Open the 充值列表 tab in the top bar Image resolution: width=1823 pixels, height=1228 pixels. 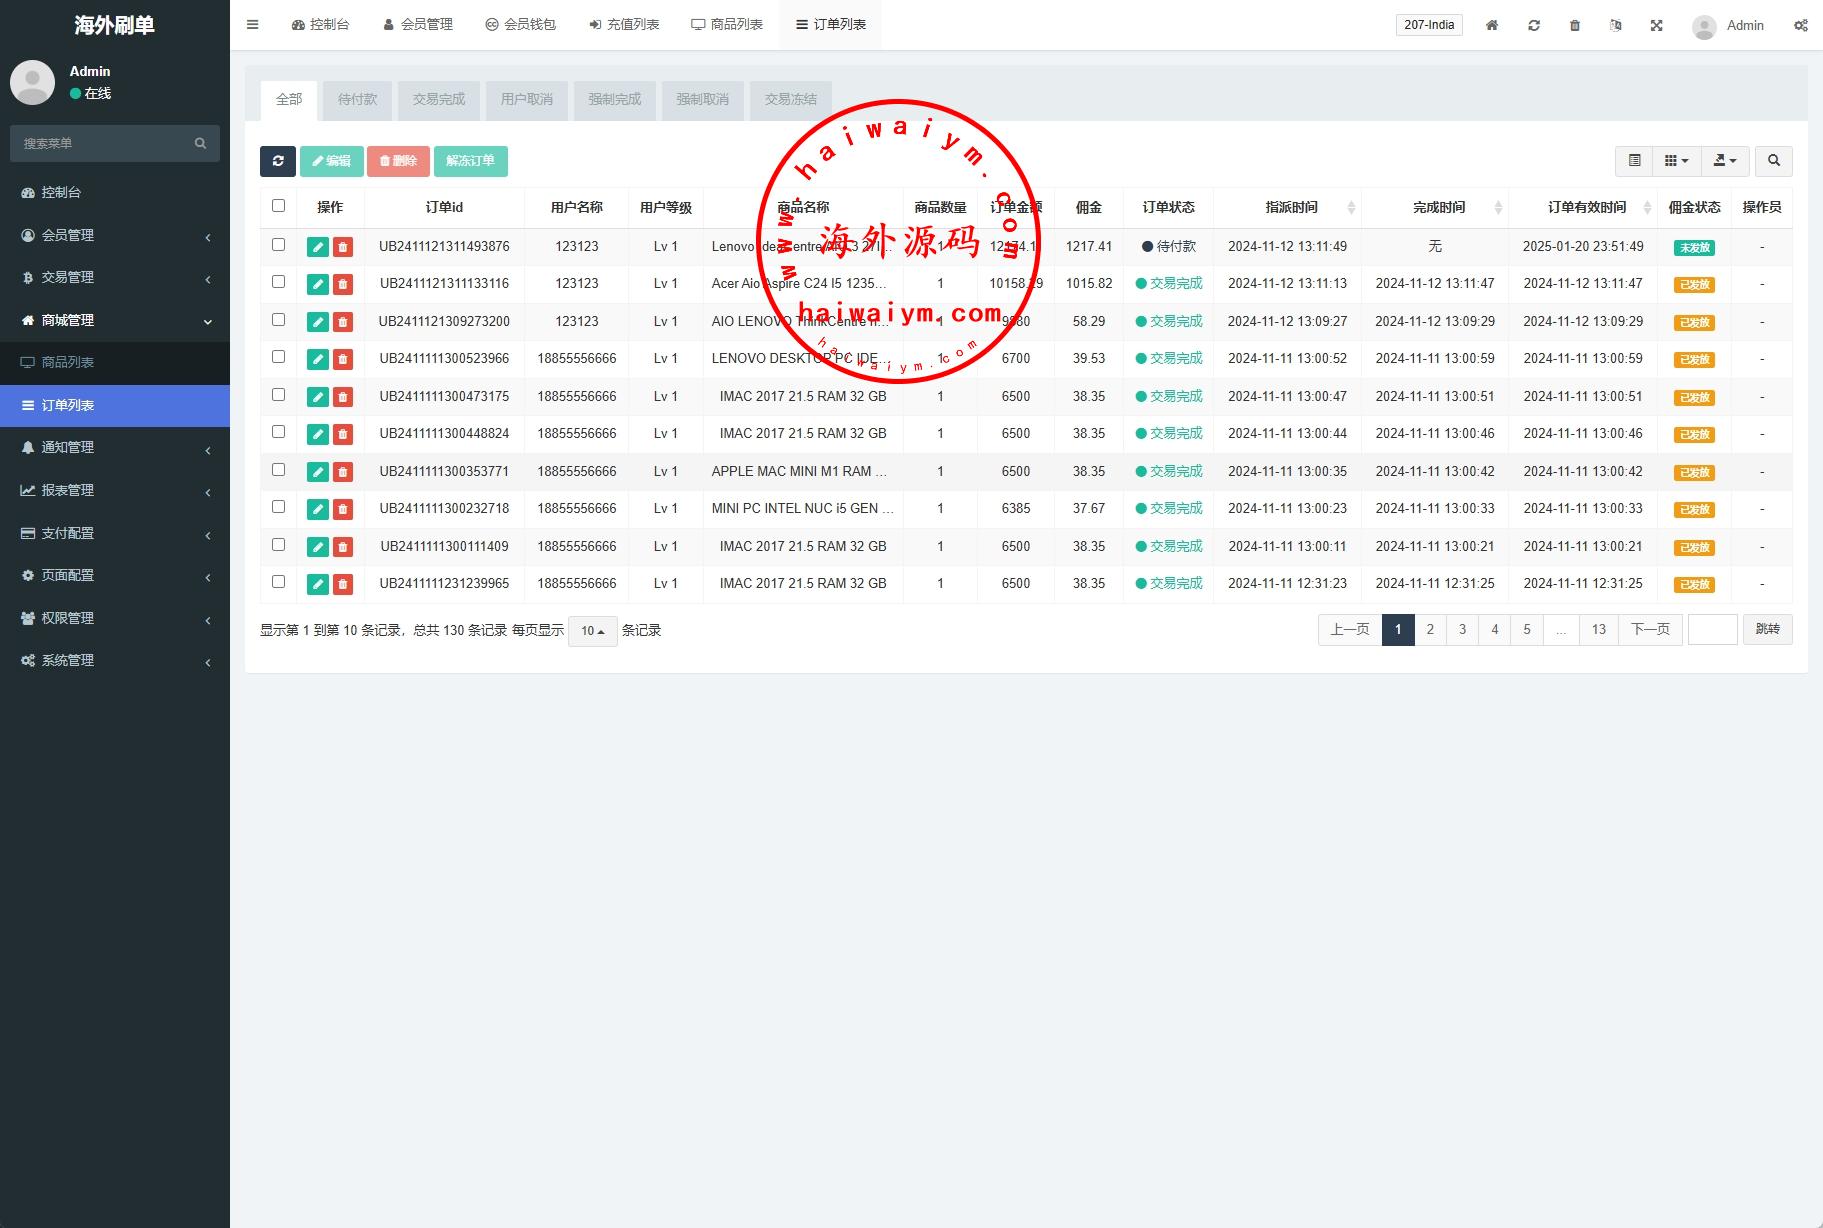pyautogui.click(x=624, y=25)
